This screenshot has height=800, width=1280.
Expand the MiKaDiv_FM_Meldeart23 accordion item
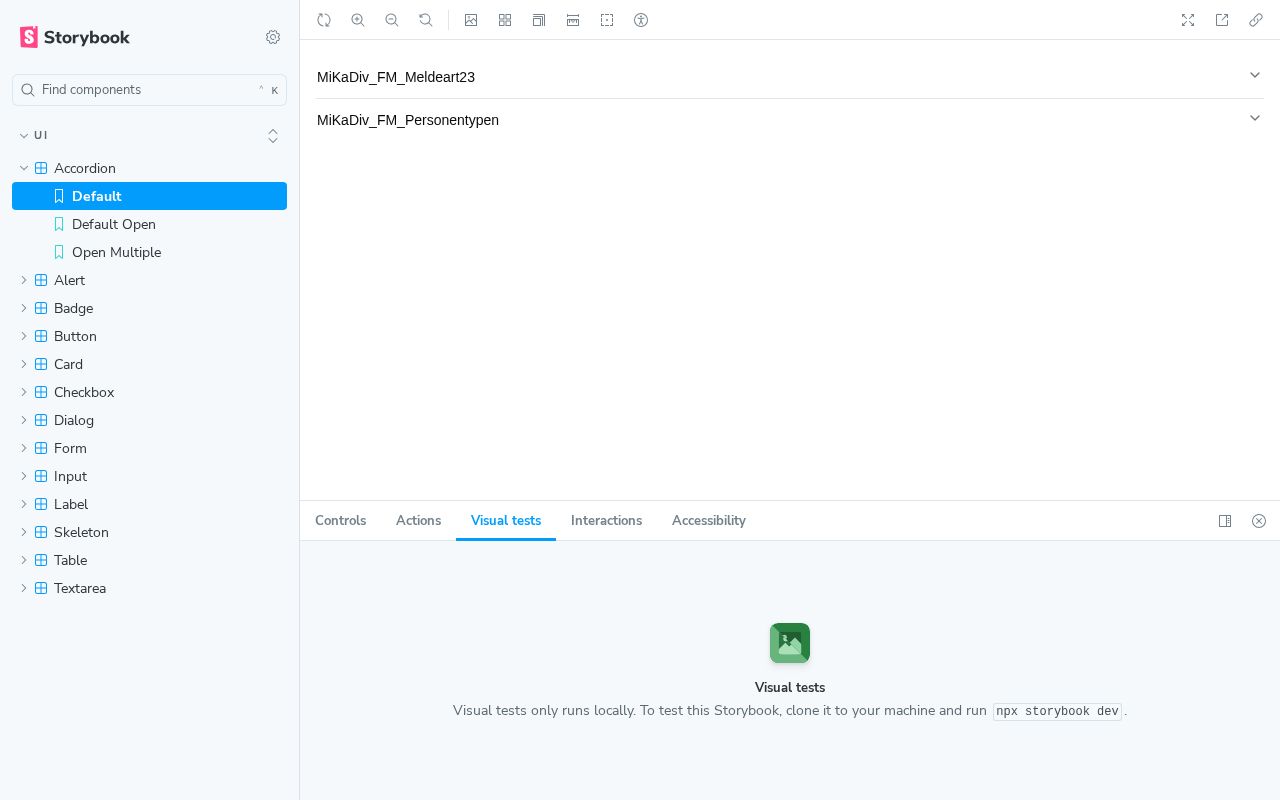point(790,77)
